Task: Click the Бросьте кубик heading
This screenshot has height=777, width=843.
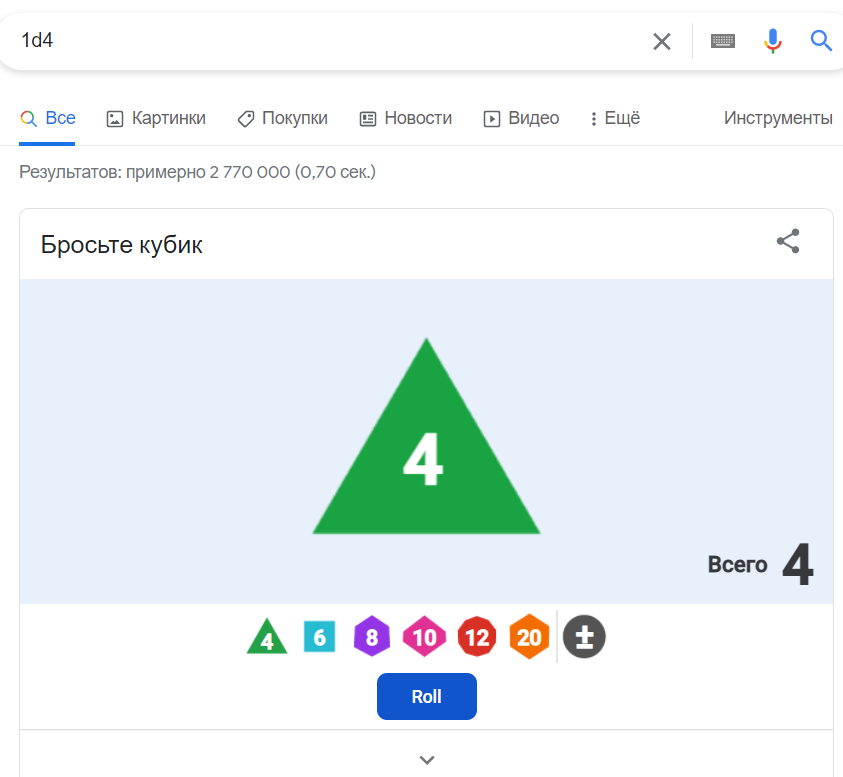Action: [122, 245]
